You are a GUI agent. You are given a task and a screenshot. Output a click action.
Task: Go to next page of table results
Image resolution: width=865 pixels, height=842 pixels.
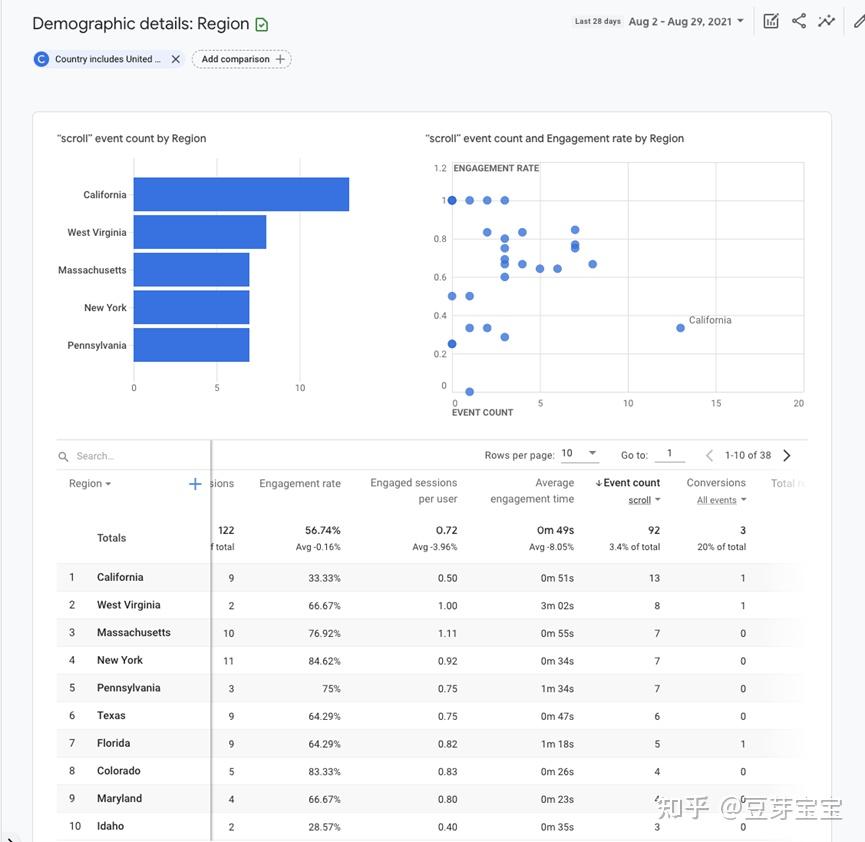[x=787, y=454]
